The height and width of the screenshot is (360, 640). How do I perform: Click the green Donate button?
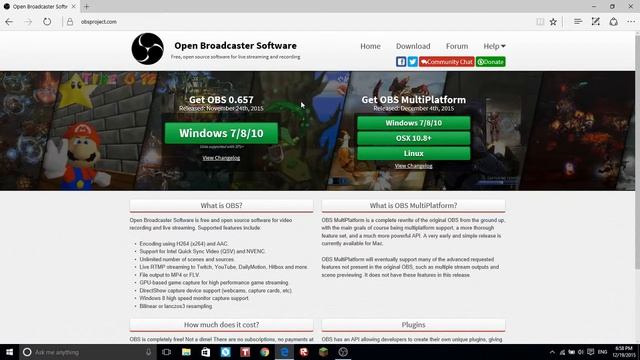(491, 62)
